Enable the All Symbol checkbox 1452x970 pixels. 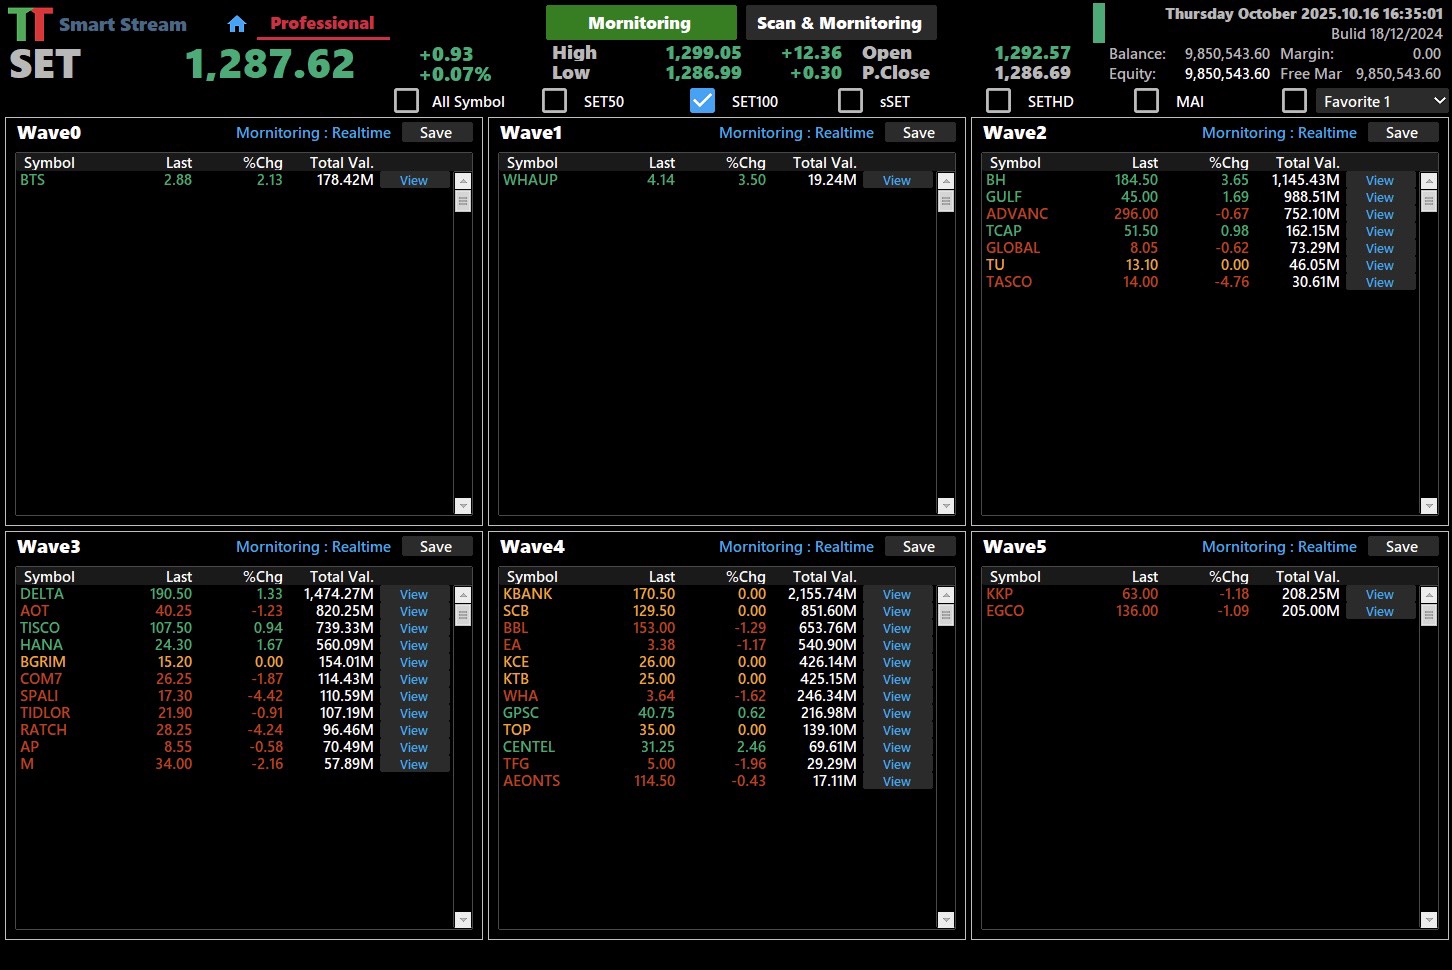coord(407,101)
